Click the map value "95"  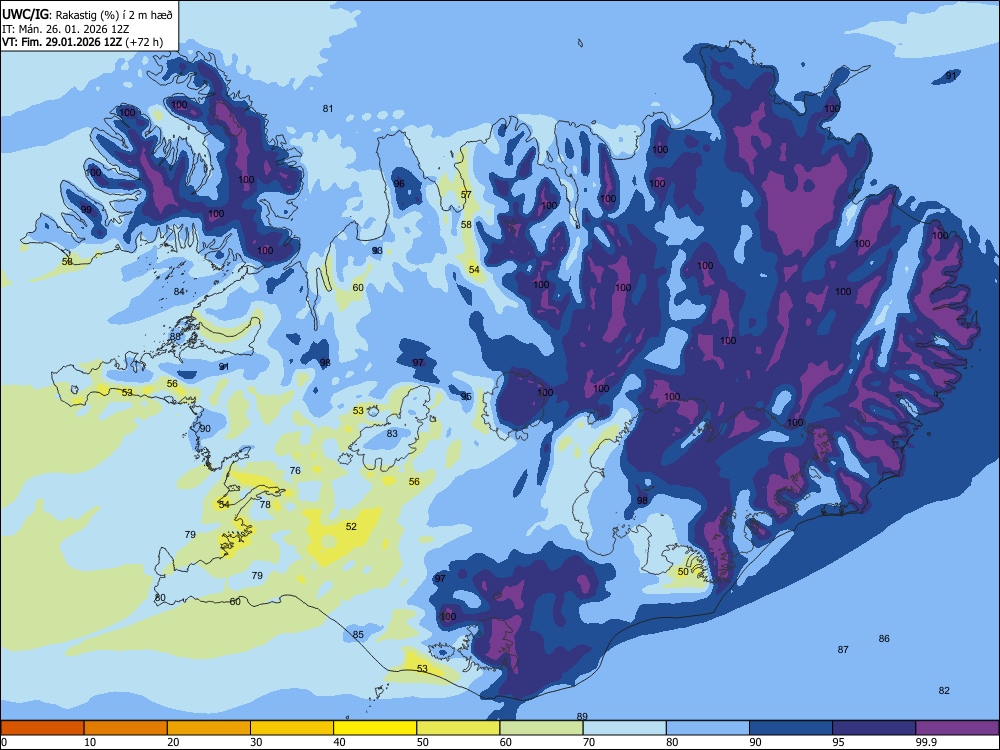(x=466, y=397)
